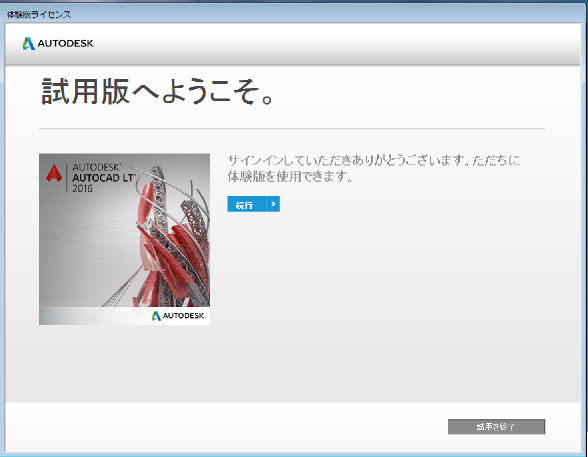
Task: Click the Autodesk logo in the header
Action: 58,43
